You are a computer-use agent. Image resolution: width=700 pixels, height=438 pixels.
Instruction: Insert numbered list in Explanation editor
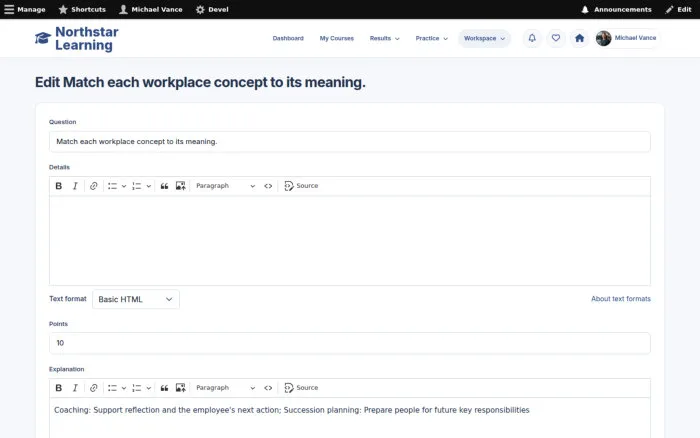[137, 388]
